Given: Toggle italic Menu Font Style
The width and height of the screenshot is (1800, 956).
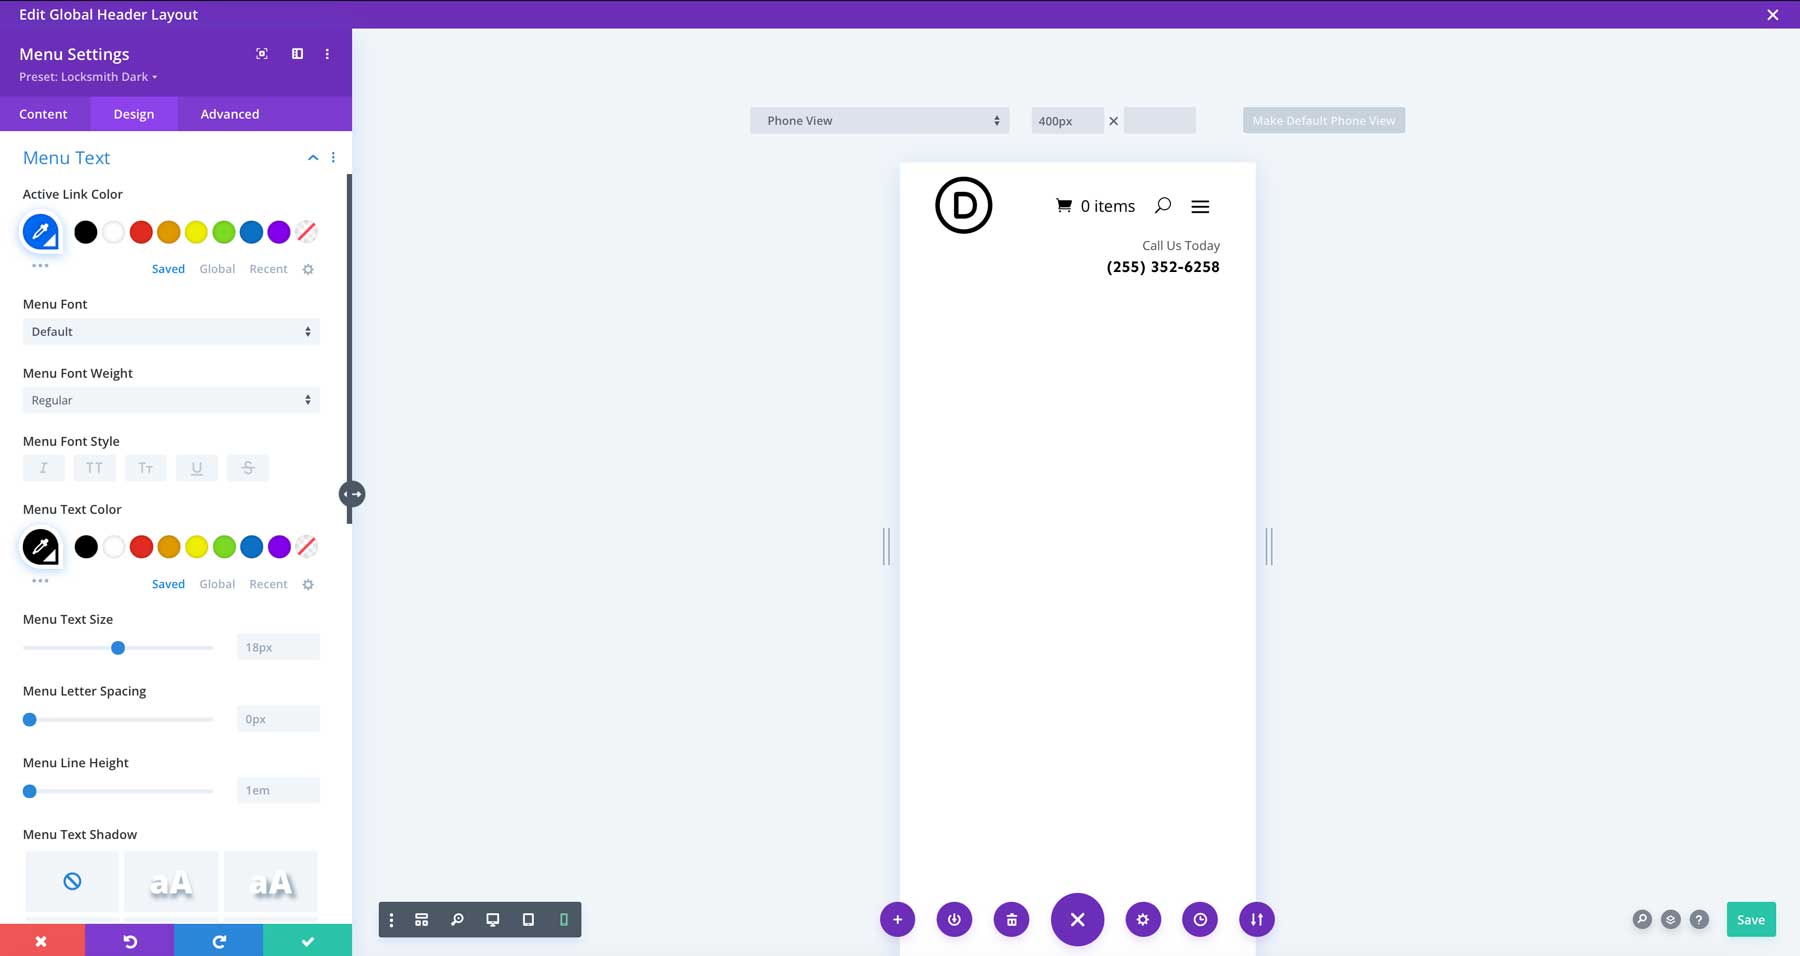Looking at the screenshot, I should tap(43, 467).
